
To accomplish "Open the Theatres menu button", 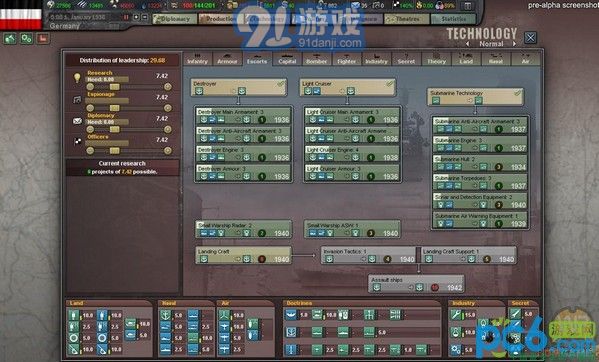I will 407,19.
